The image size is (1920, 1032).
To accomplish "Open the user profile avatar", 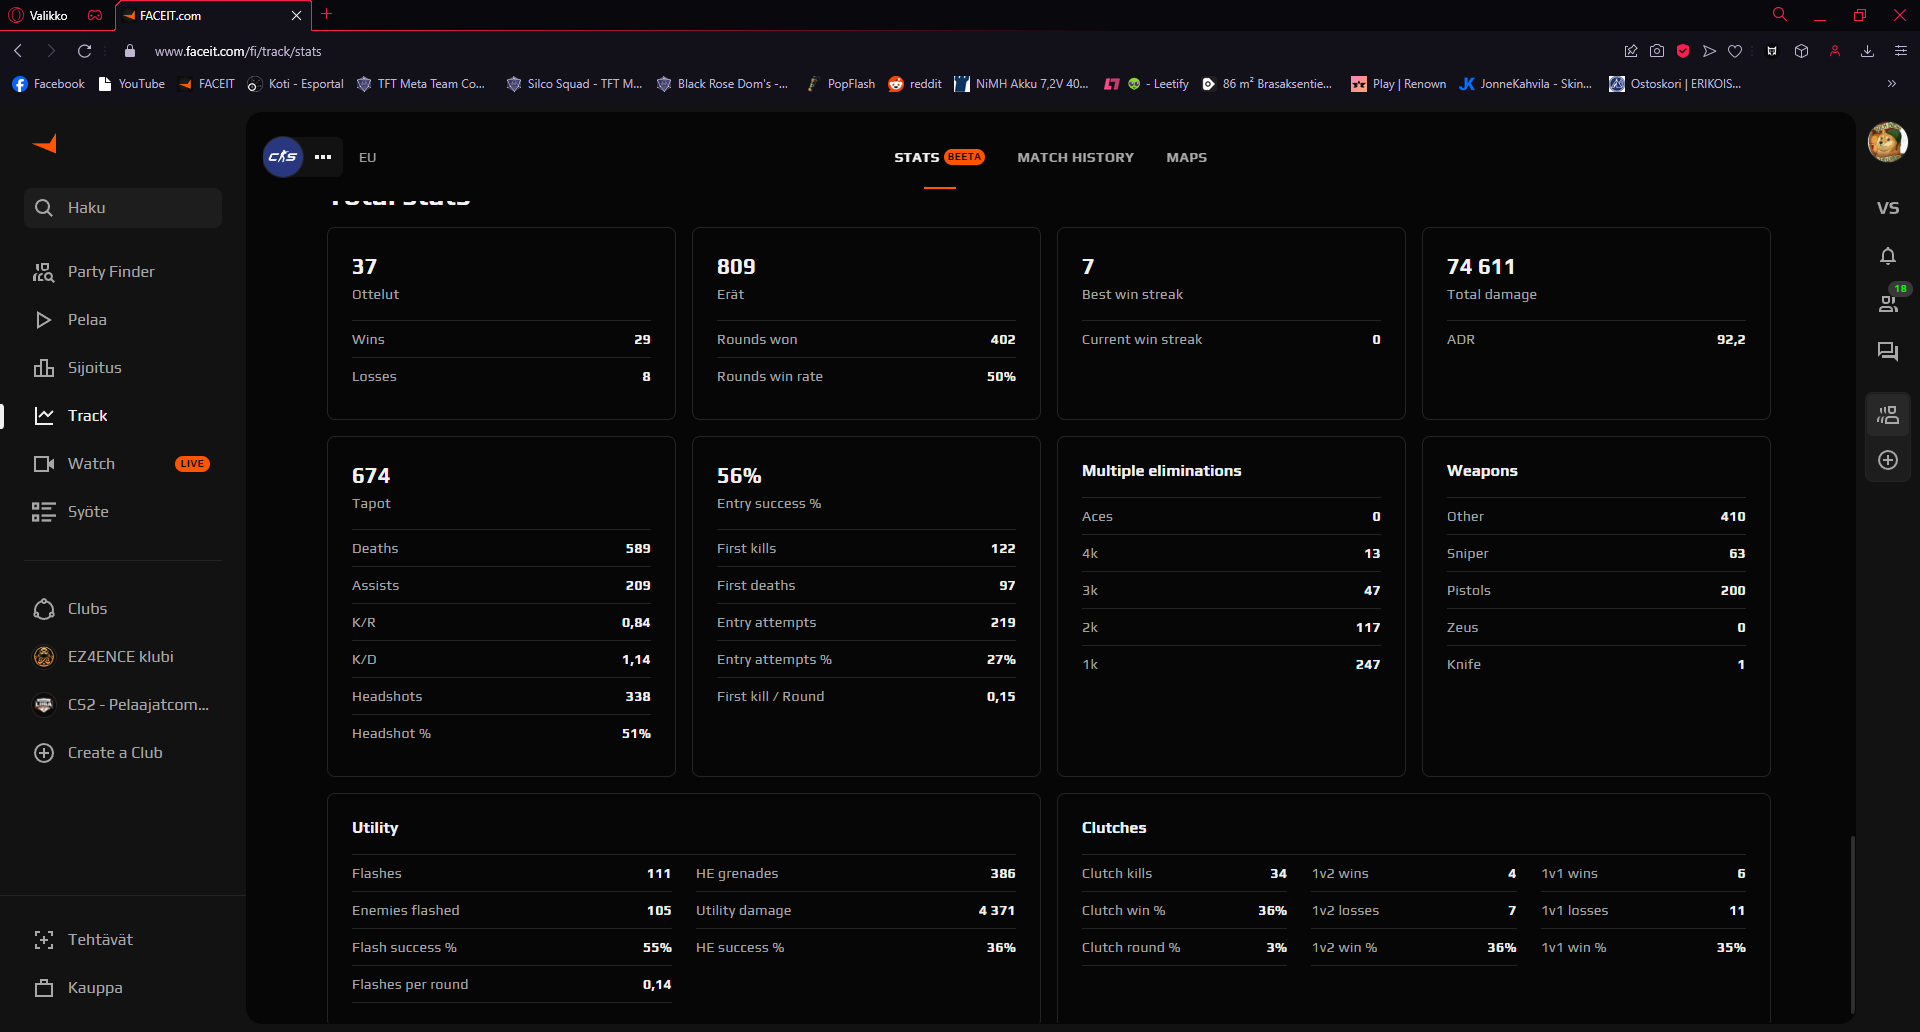I will 1886,142.
